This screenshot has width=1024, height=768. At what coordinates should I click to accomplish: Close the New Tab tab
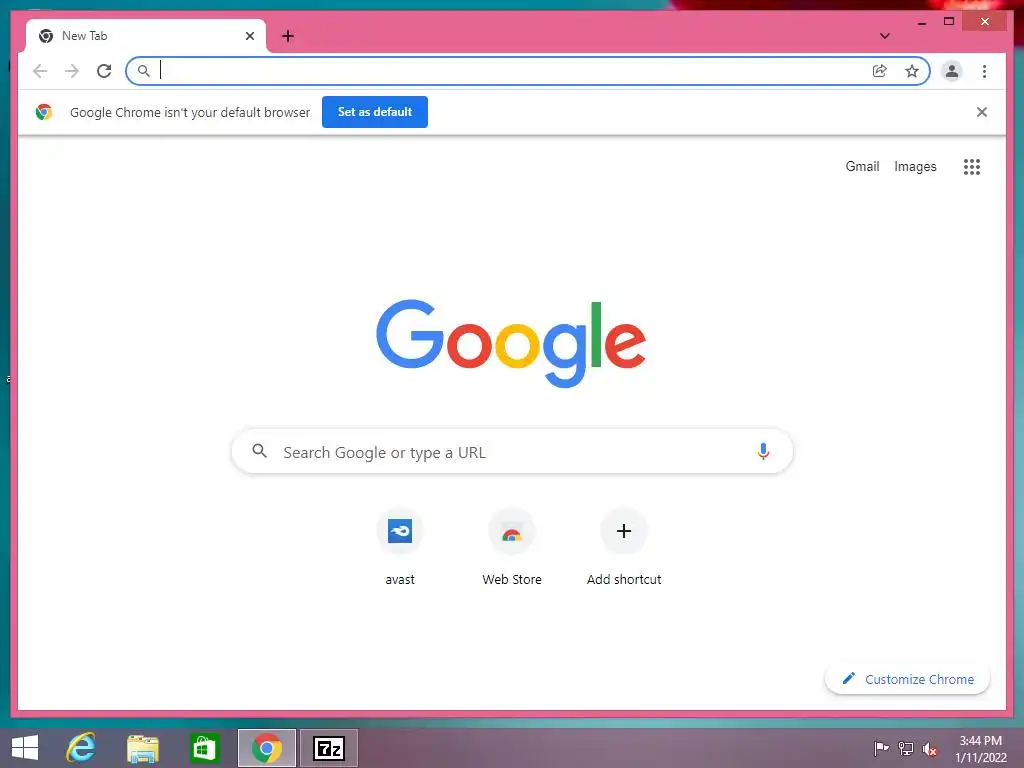(249, 36)
